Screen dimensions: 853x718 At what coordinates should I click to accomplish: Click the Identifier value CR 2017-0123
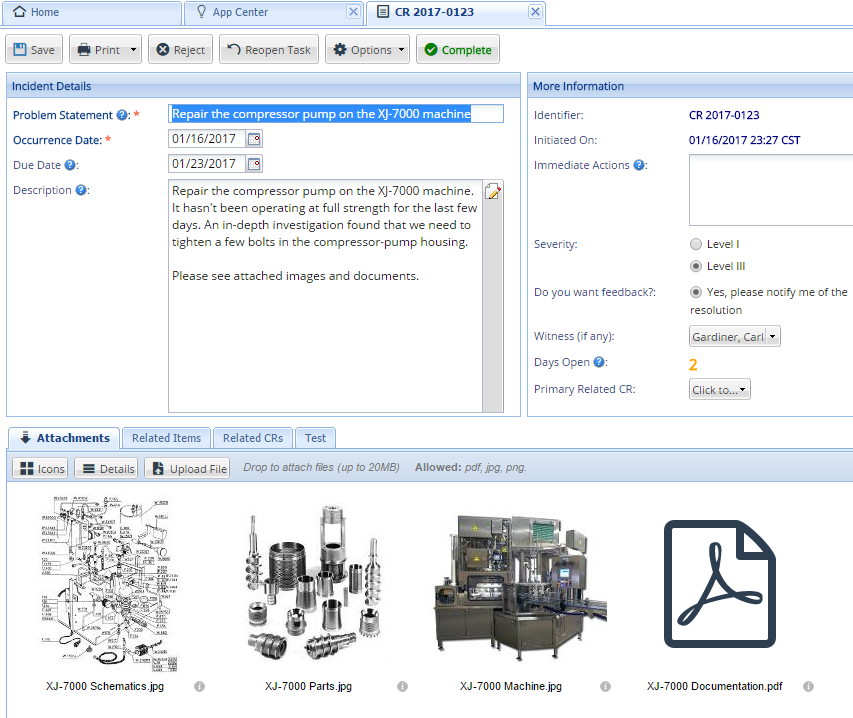click(x=724, y=115)
